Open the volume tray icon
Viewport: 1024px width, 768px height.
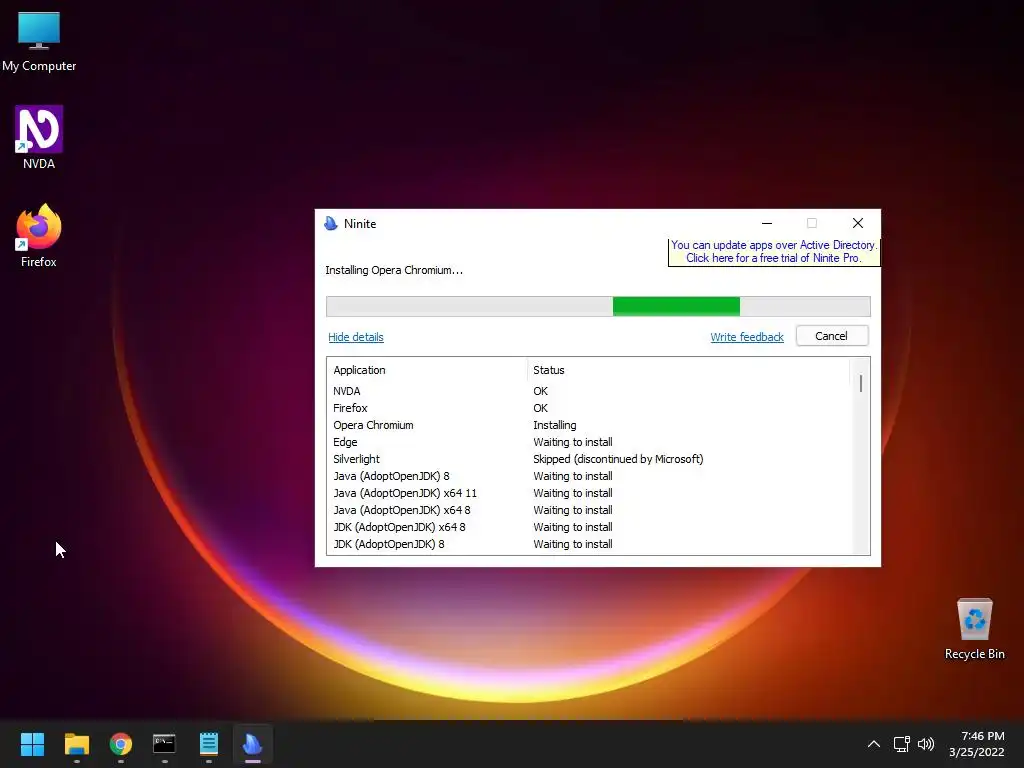coord(926,744)
